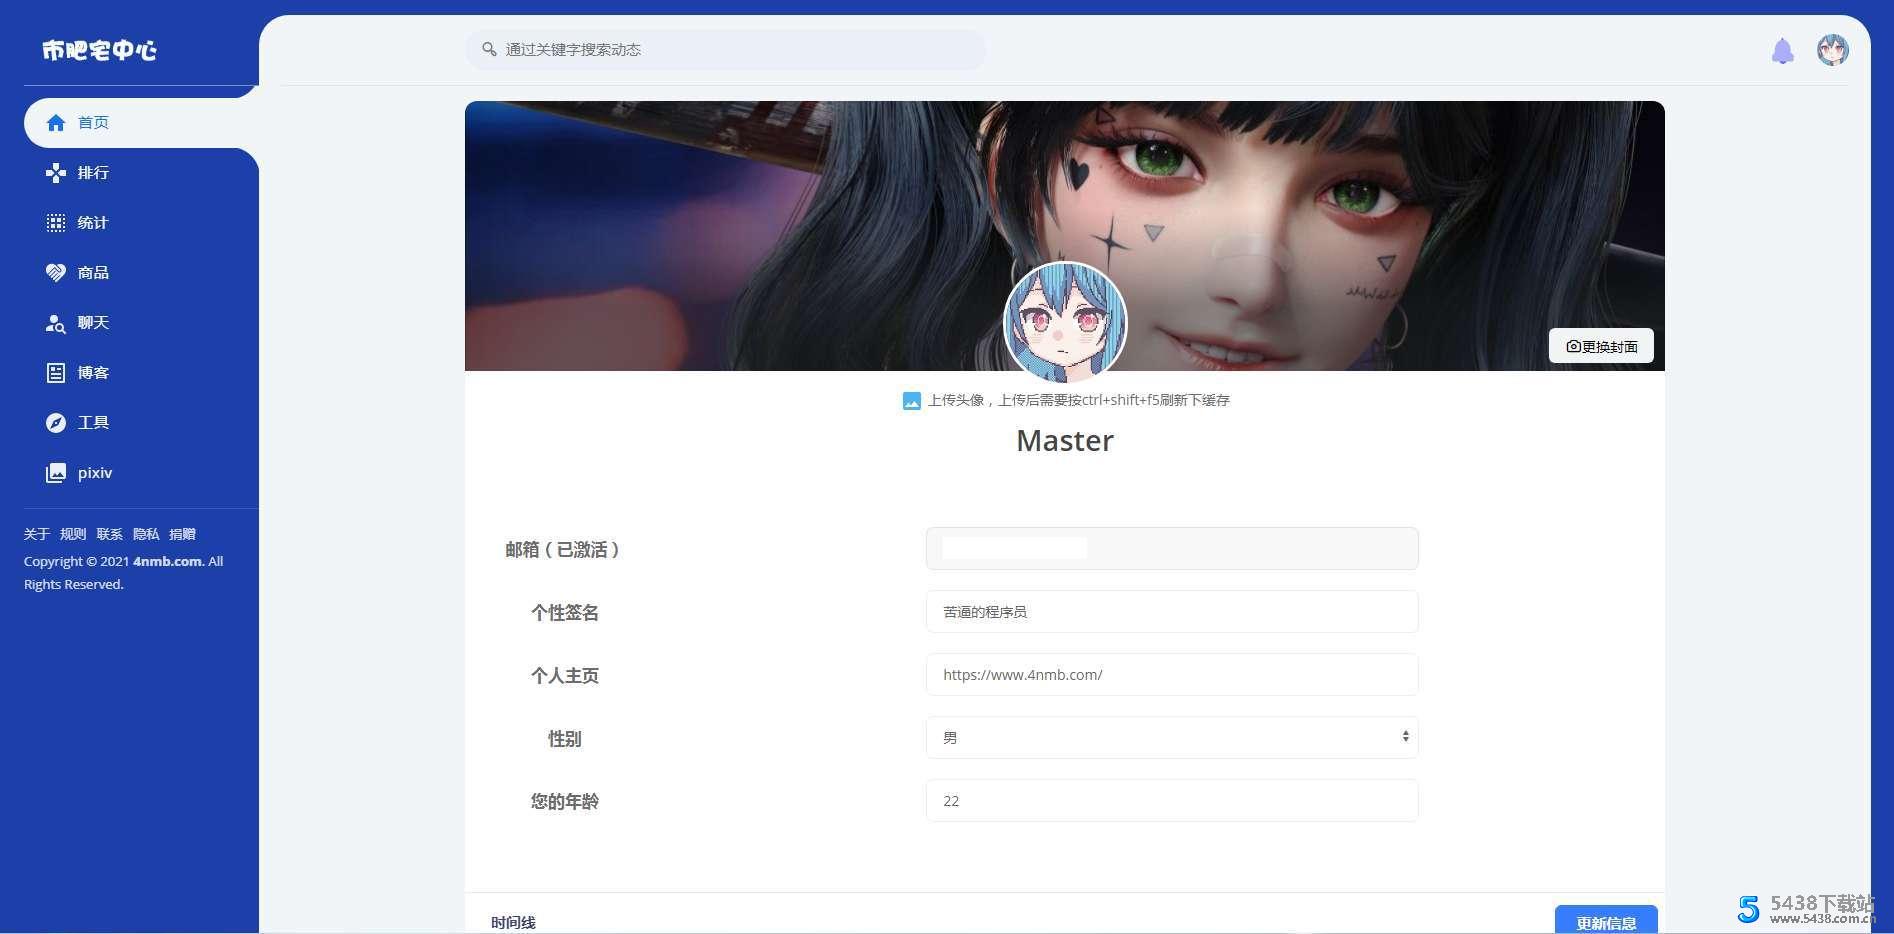
Task: Open the products (商品) heart icon
Action: point(56,273)
